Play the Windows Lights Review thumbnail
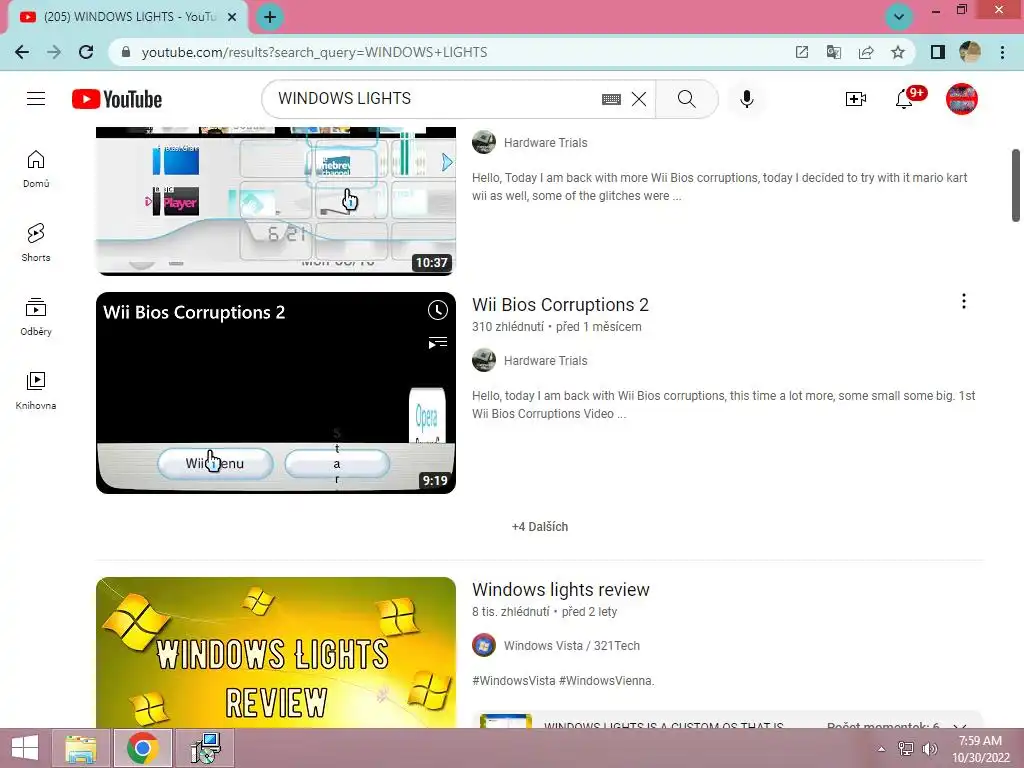The height and width of the screenshot is (768, 1024). pyautogui.click(x=276, y=652)
